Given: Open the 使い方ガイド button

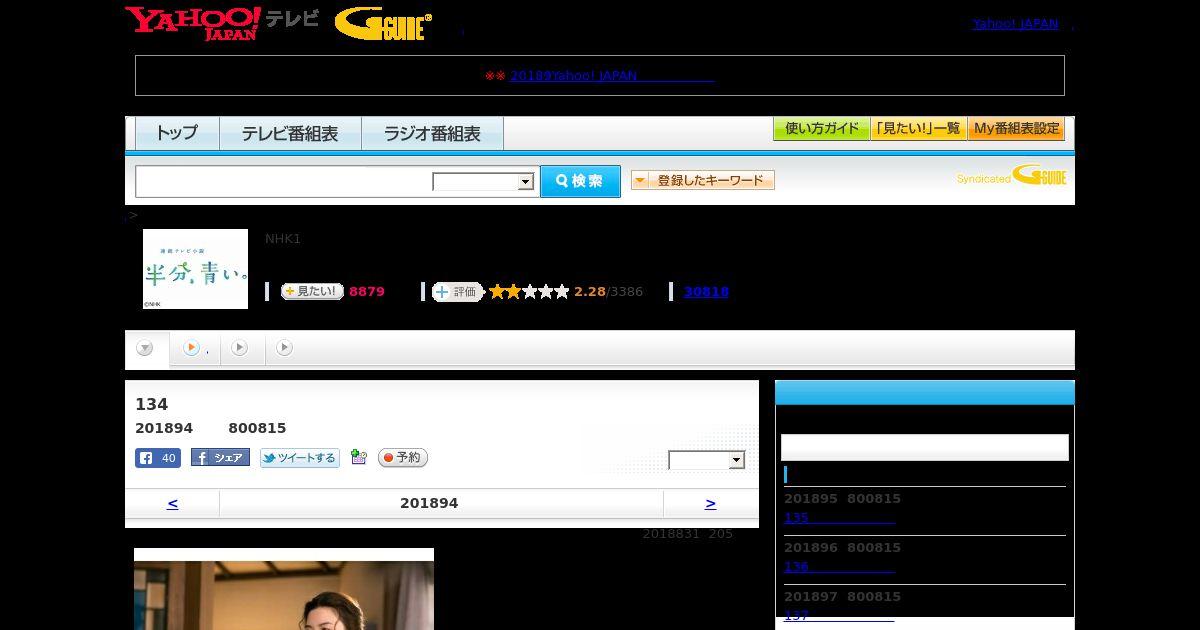Looking at the screenshot, I should click(x=821, y=129).
